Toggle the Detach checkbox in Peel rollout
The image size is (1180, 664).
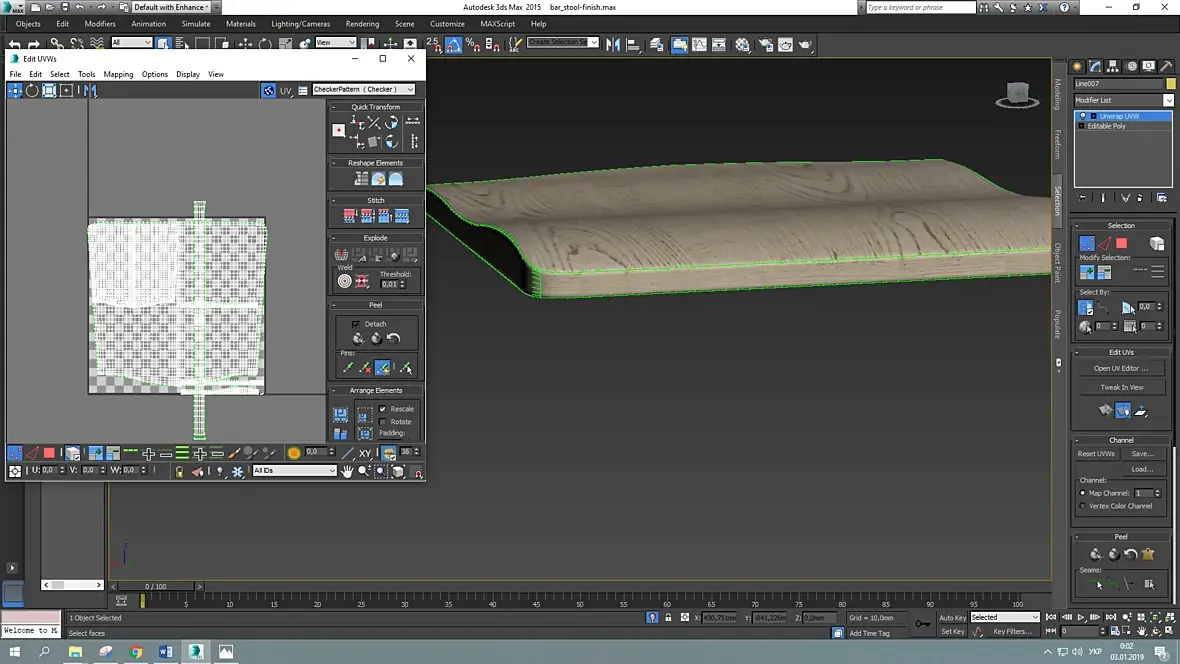[356, 324]
